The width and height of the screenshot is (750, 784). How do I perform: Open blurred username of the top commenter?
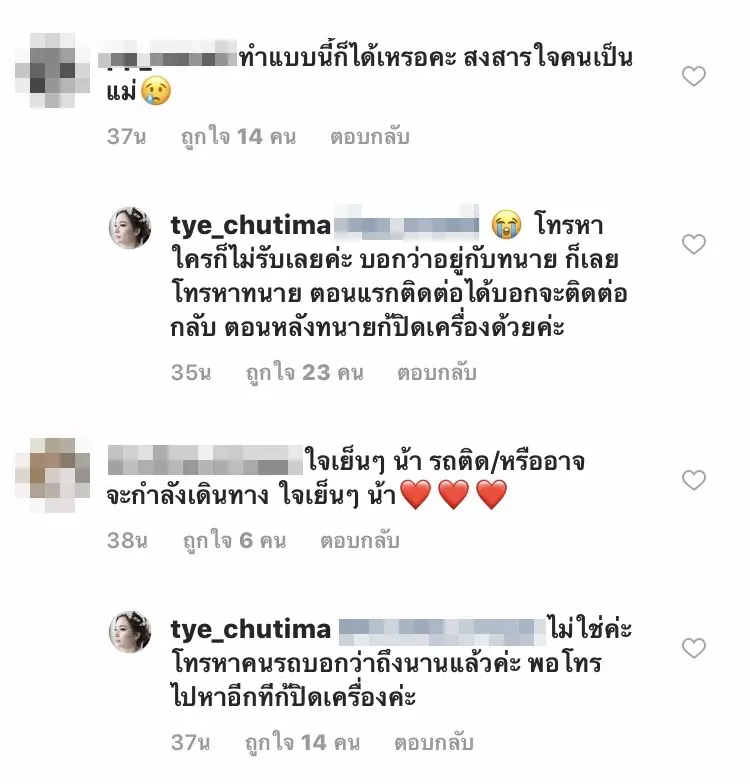(x=168, y=58)
